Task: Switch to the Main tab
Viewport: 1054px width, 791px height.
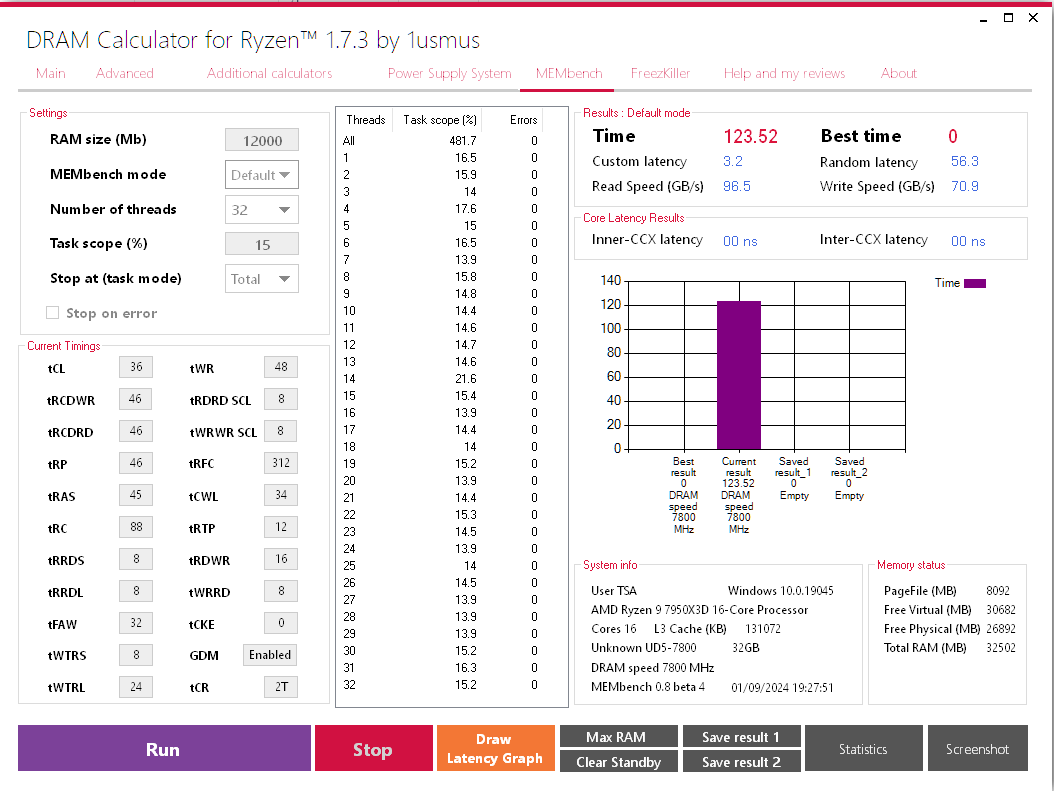Action: (50, 73)
